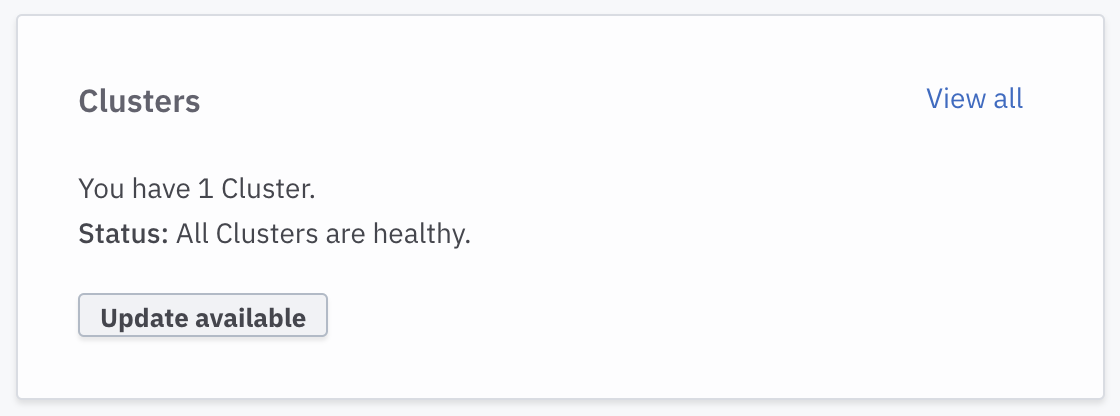Click the bold Status label

124,235
